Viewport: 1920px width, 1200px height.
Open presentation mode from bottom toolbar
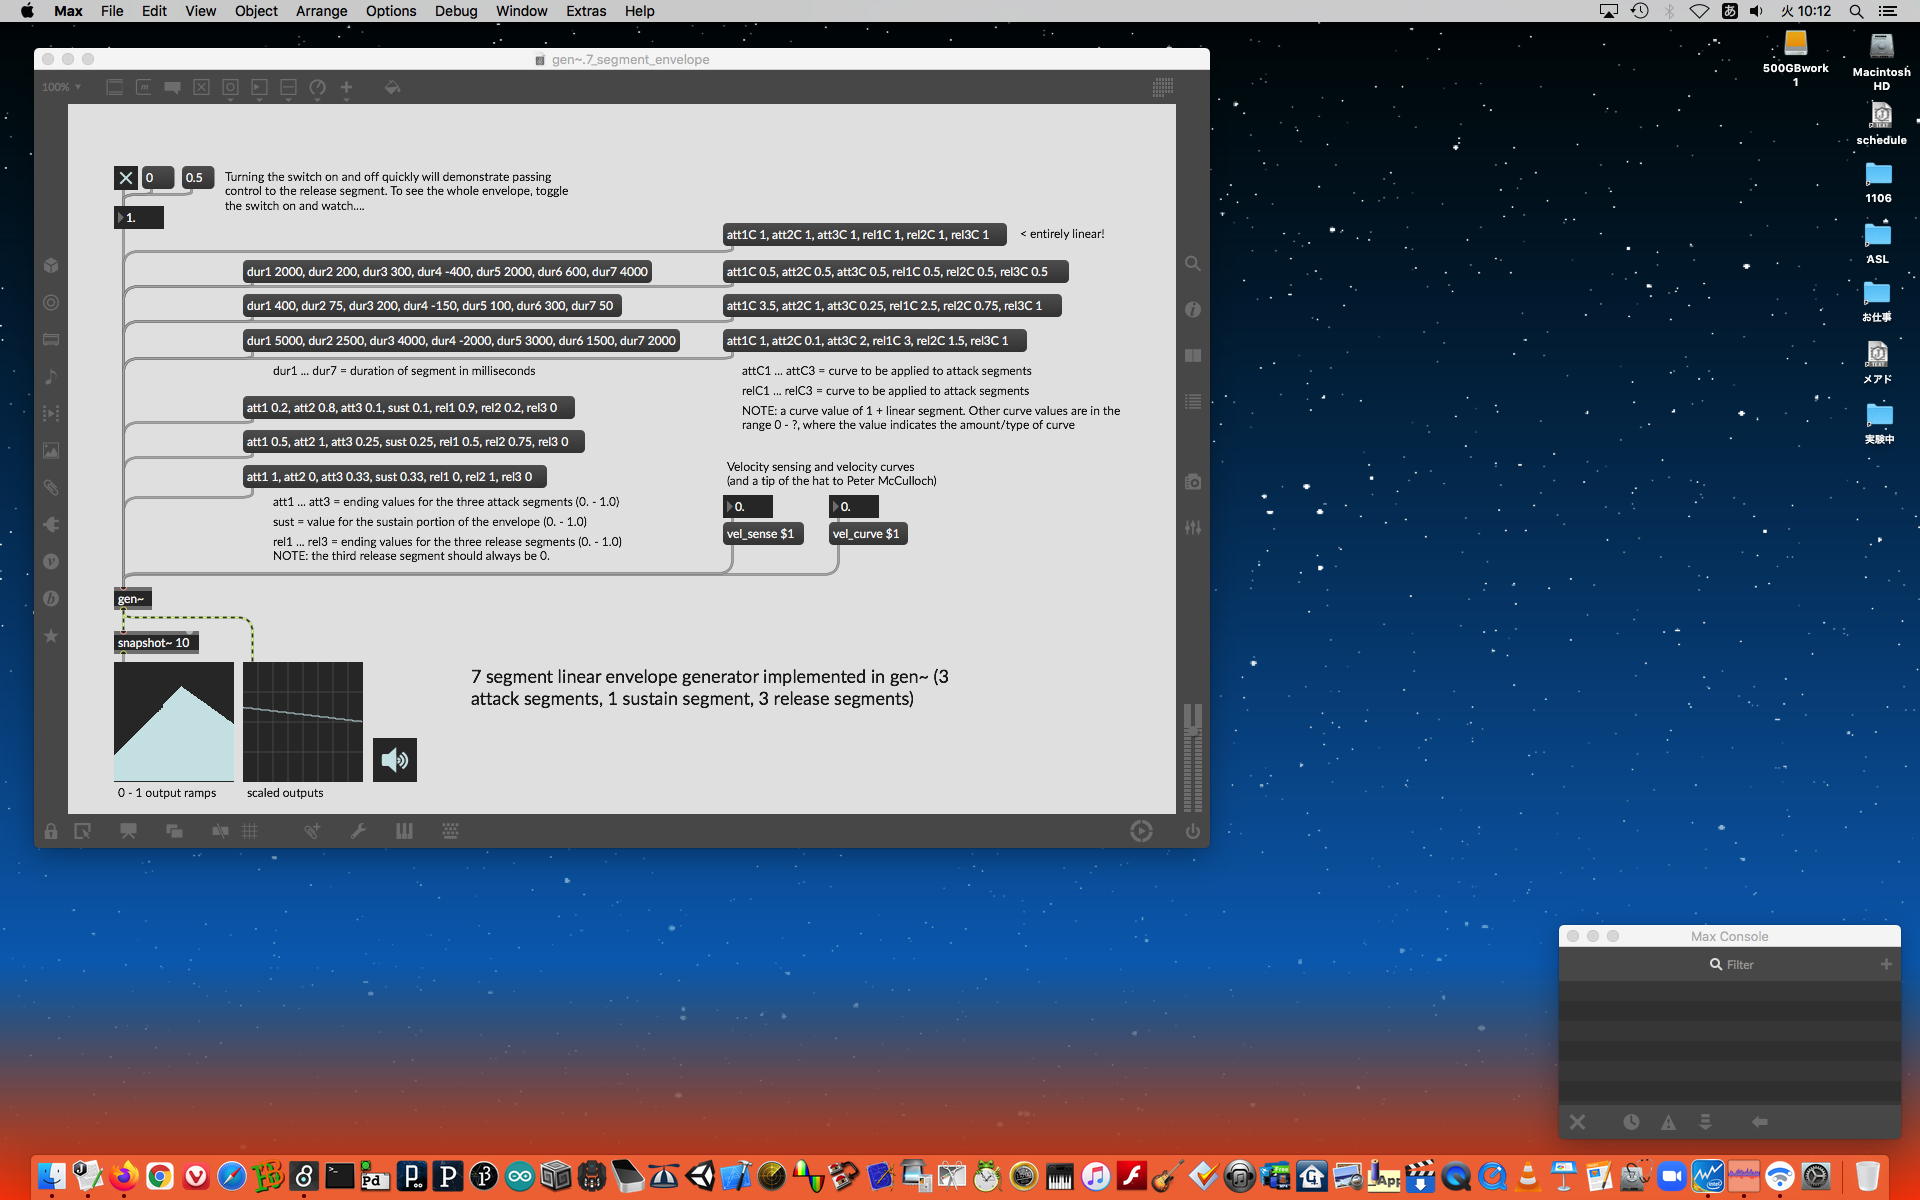click(x=128, y=831)
